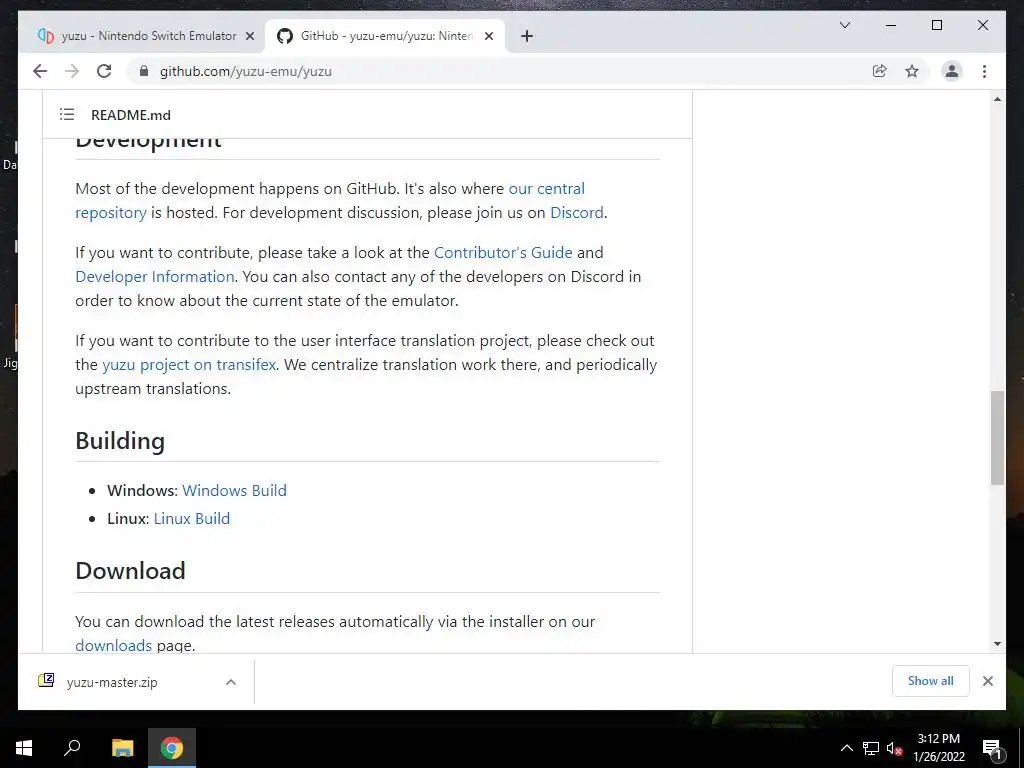The width and height of the screenshot is (1024, 768).
Task: View site information via the padlock icon
Action: tap(144, 71)
